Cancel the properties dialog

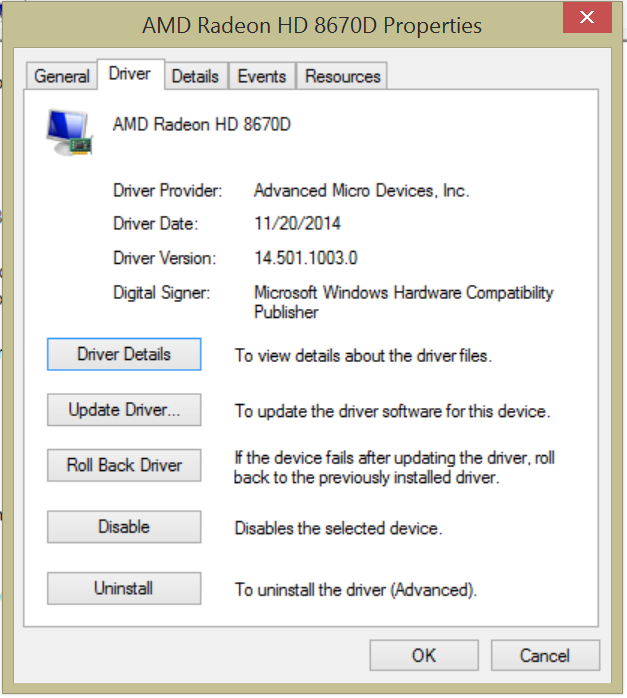click(545, 655)
